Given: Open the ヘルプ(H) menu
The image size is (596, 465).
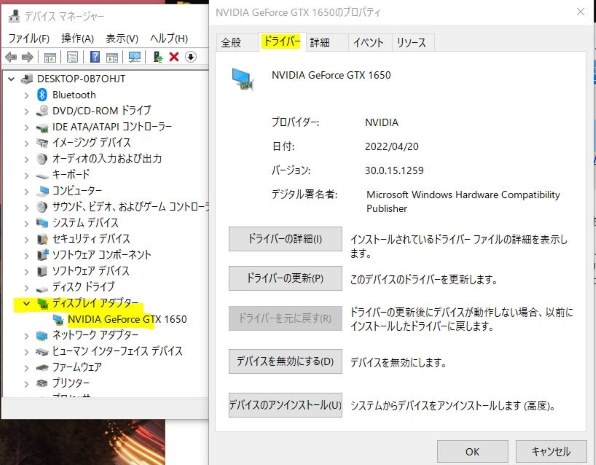Looking at the screenshot, I should [x=169, y=38].
